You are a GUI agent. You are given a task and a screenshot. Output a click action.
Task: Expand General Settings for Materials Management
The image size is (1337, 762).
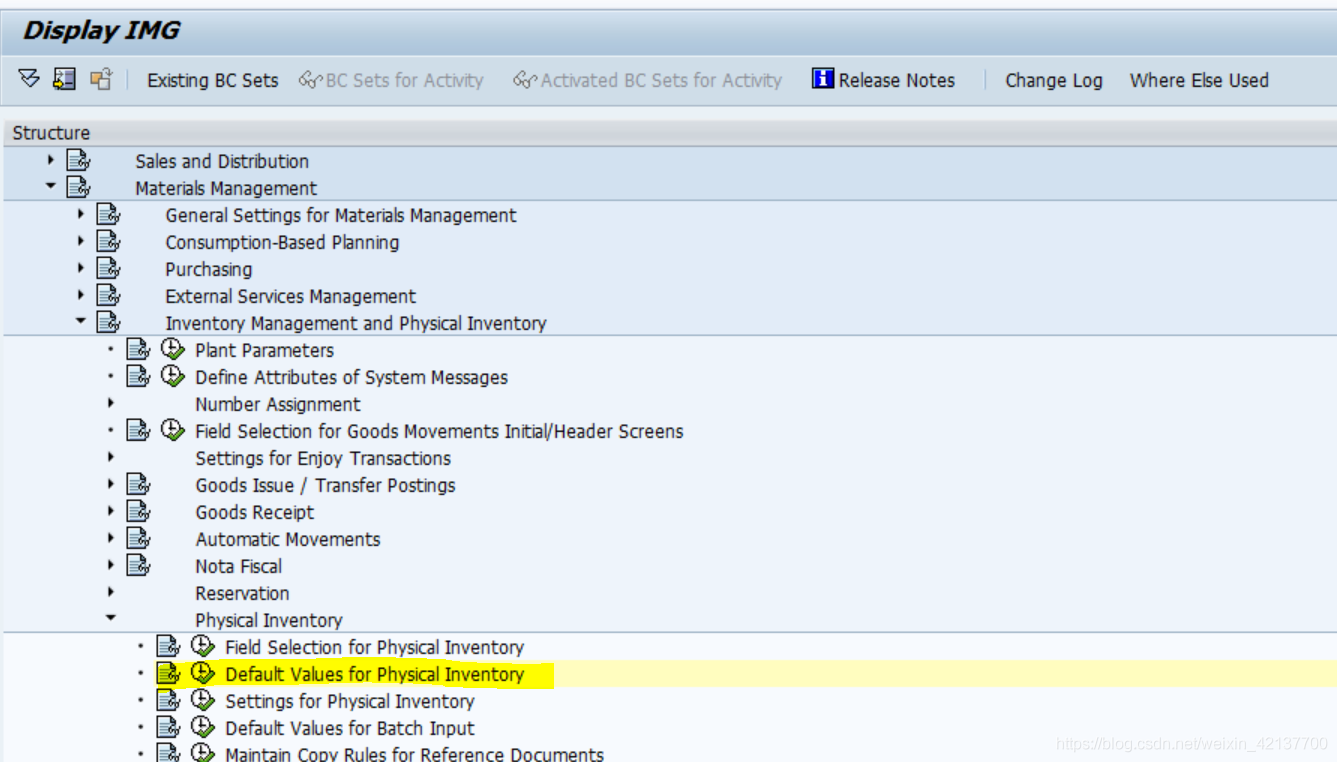(80, 214)
